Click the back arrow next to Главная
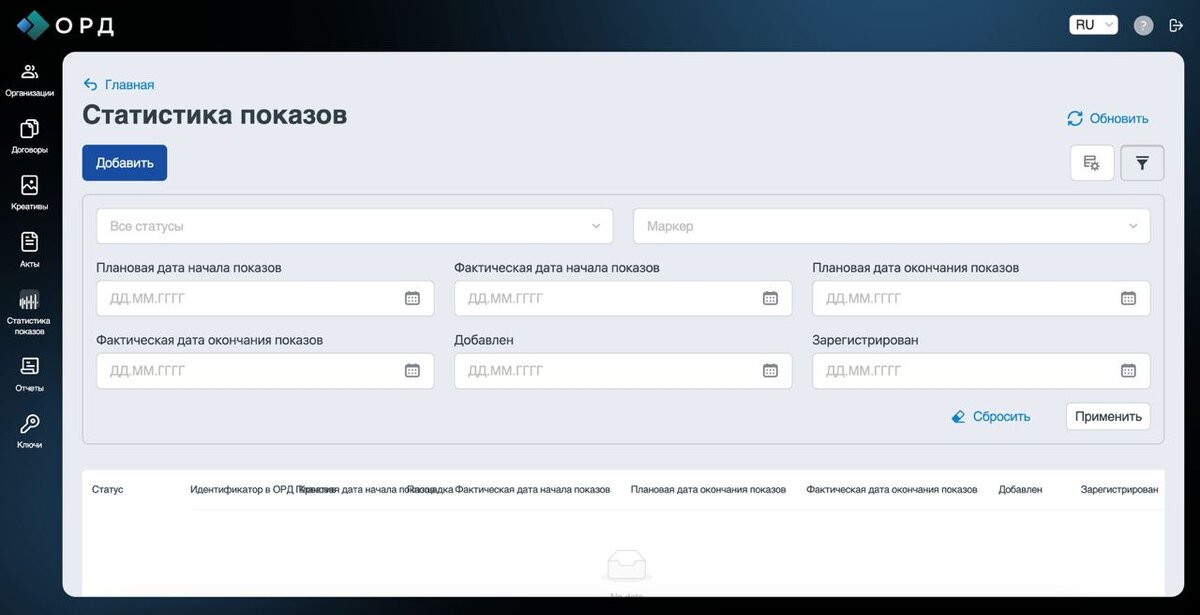Viewport: 1200px width, 615px height. coord(90,85)
